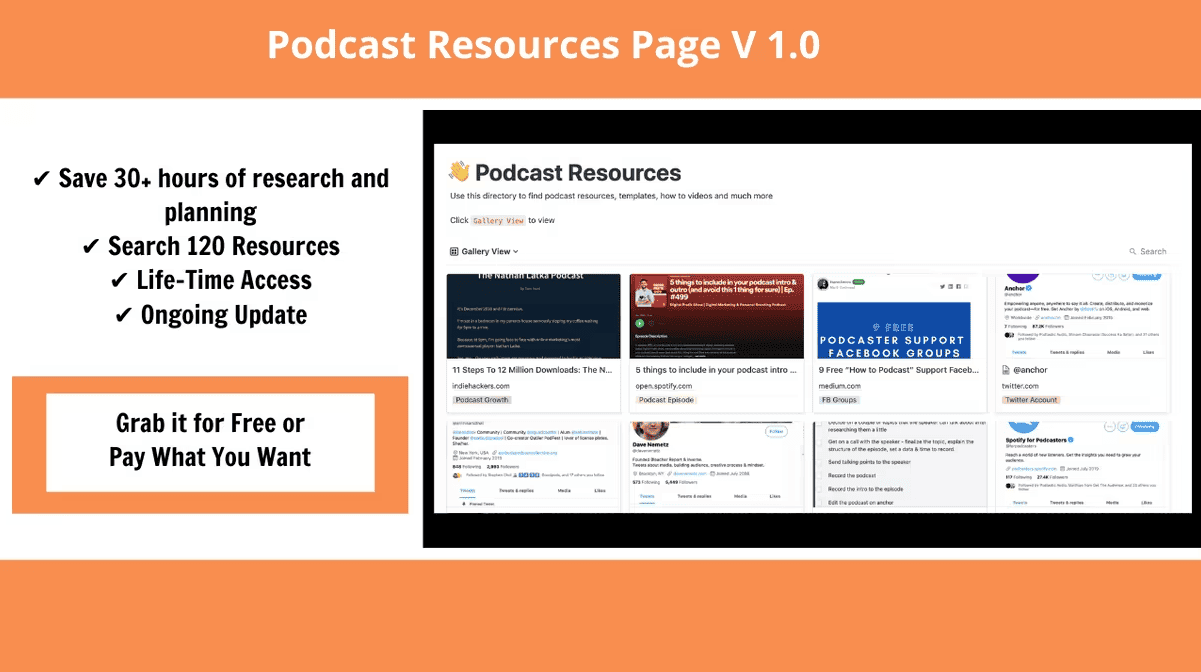This screenshot has width=1201, height=672.
Task: Click the Twitter share icon on Facebook Groups card
Action: [x=942, y=286]
